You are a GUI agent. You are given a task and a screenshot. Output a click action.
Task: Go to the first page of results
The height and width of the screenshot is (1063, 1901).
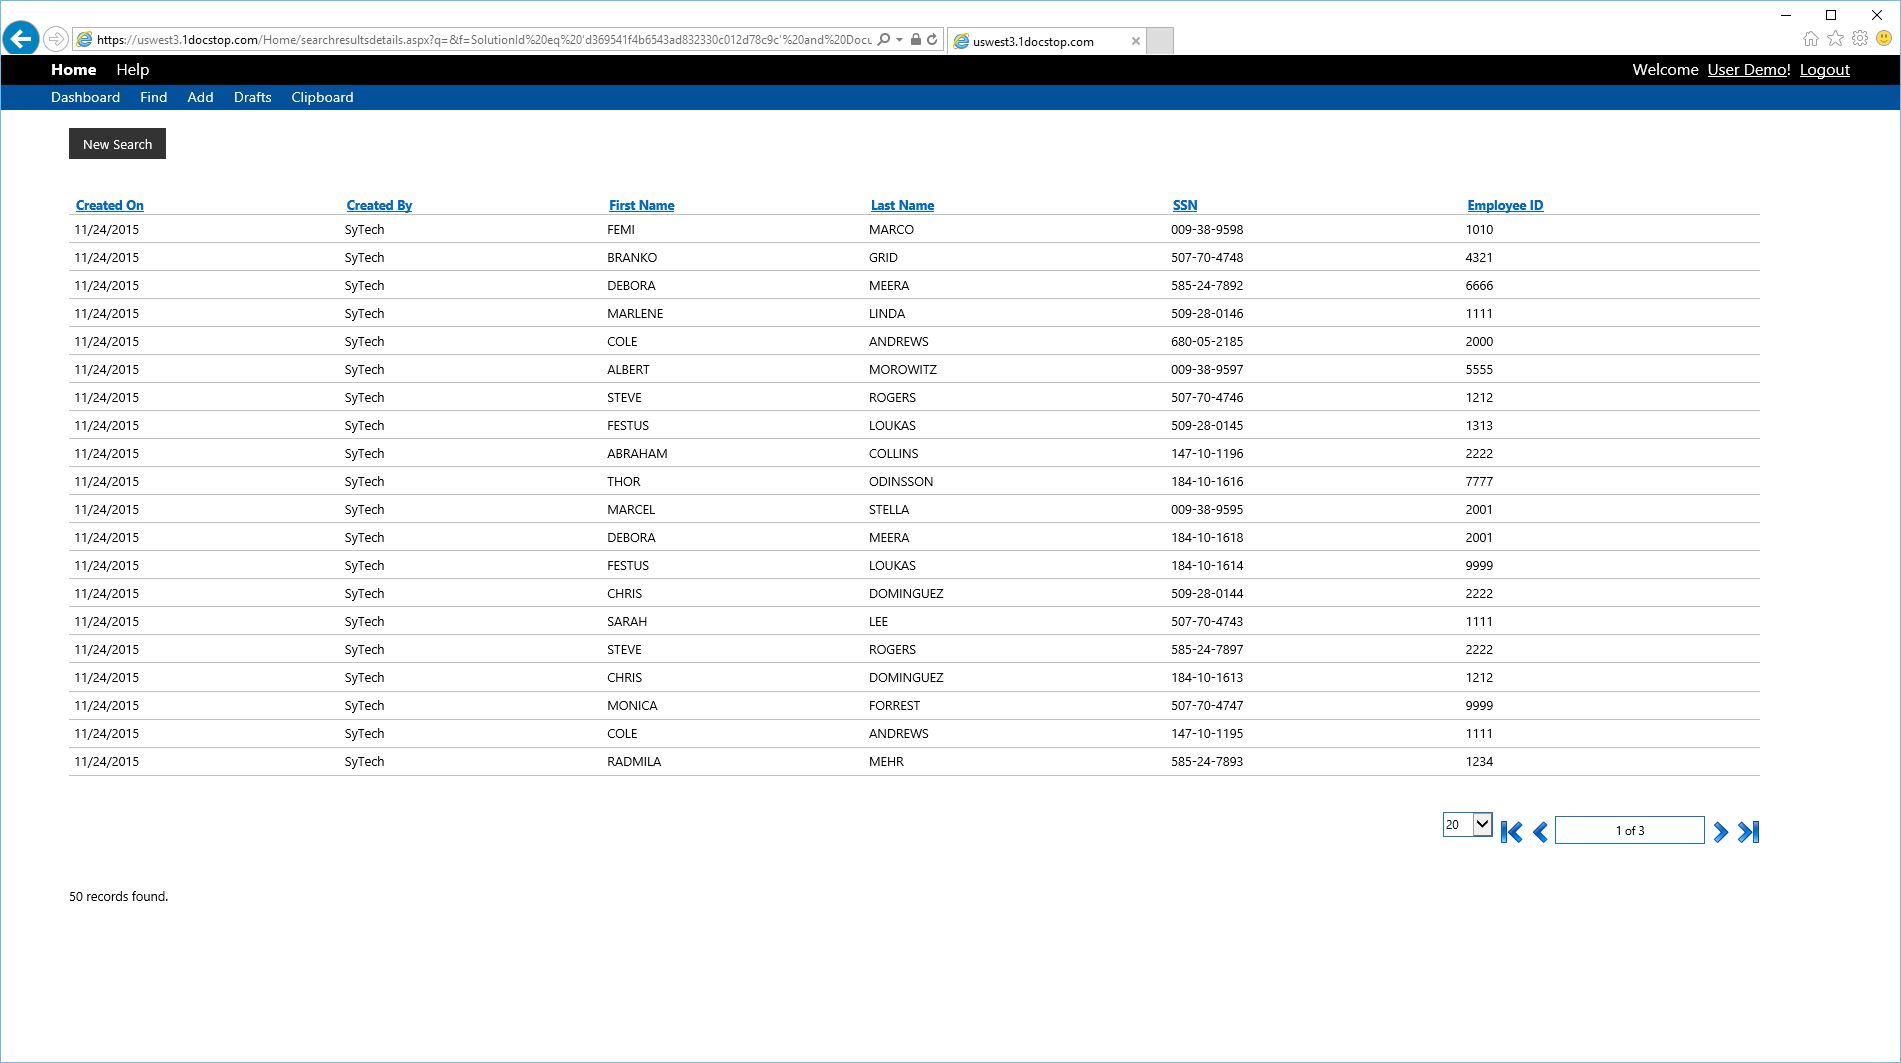[x=1511, y=832]
